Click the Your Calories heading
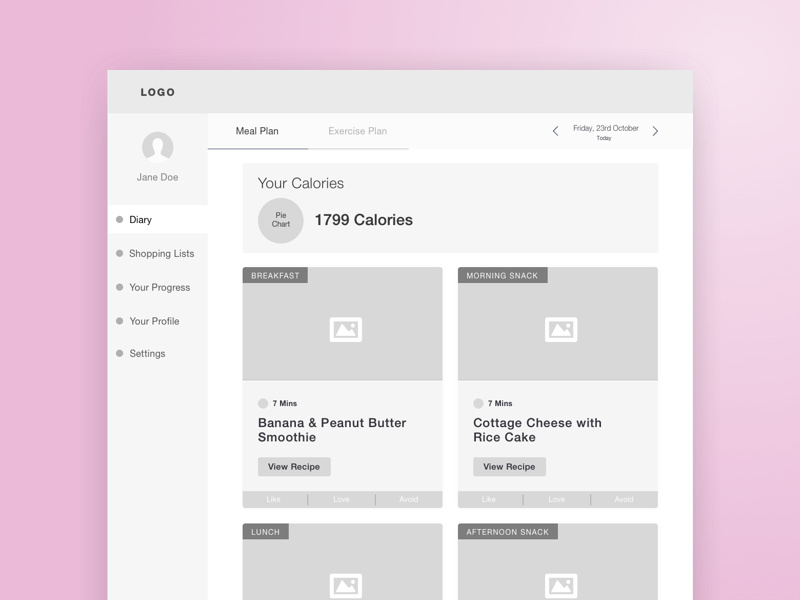This screenshot has height=600, width=800. tap(301, 183)
